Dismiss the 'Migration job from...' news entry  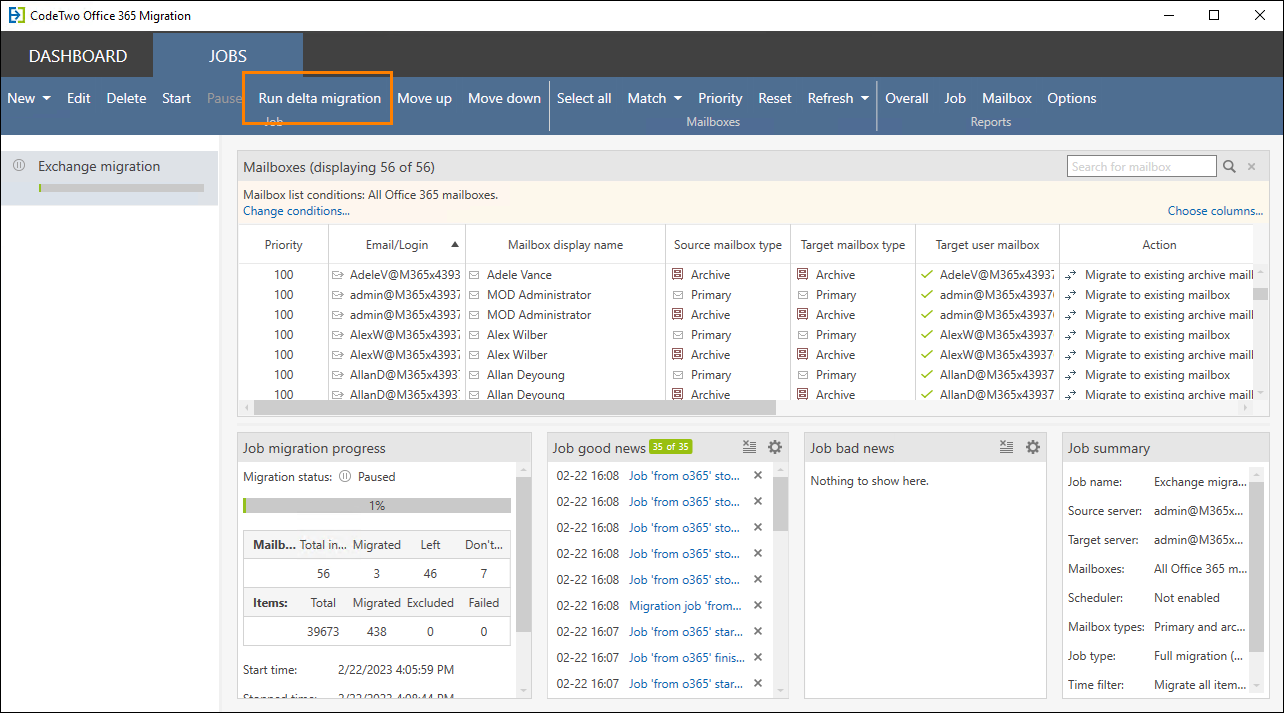tap(758, 605)
